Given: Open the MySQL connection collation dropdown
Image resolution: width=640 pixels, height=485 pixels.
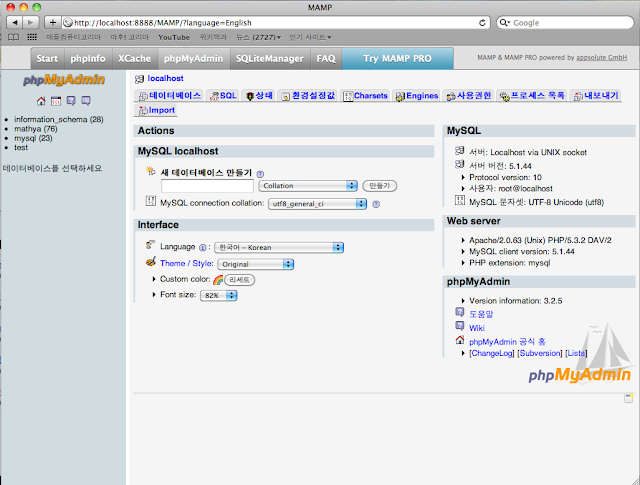Looking at the screenshot, I should (x=318, y=204).
